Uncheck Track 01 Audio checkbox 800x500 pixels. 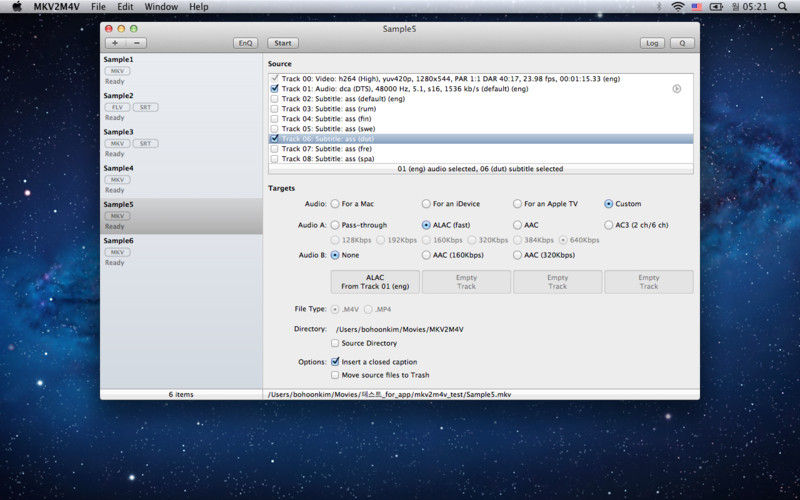point(274,89)
